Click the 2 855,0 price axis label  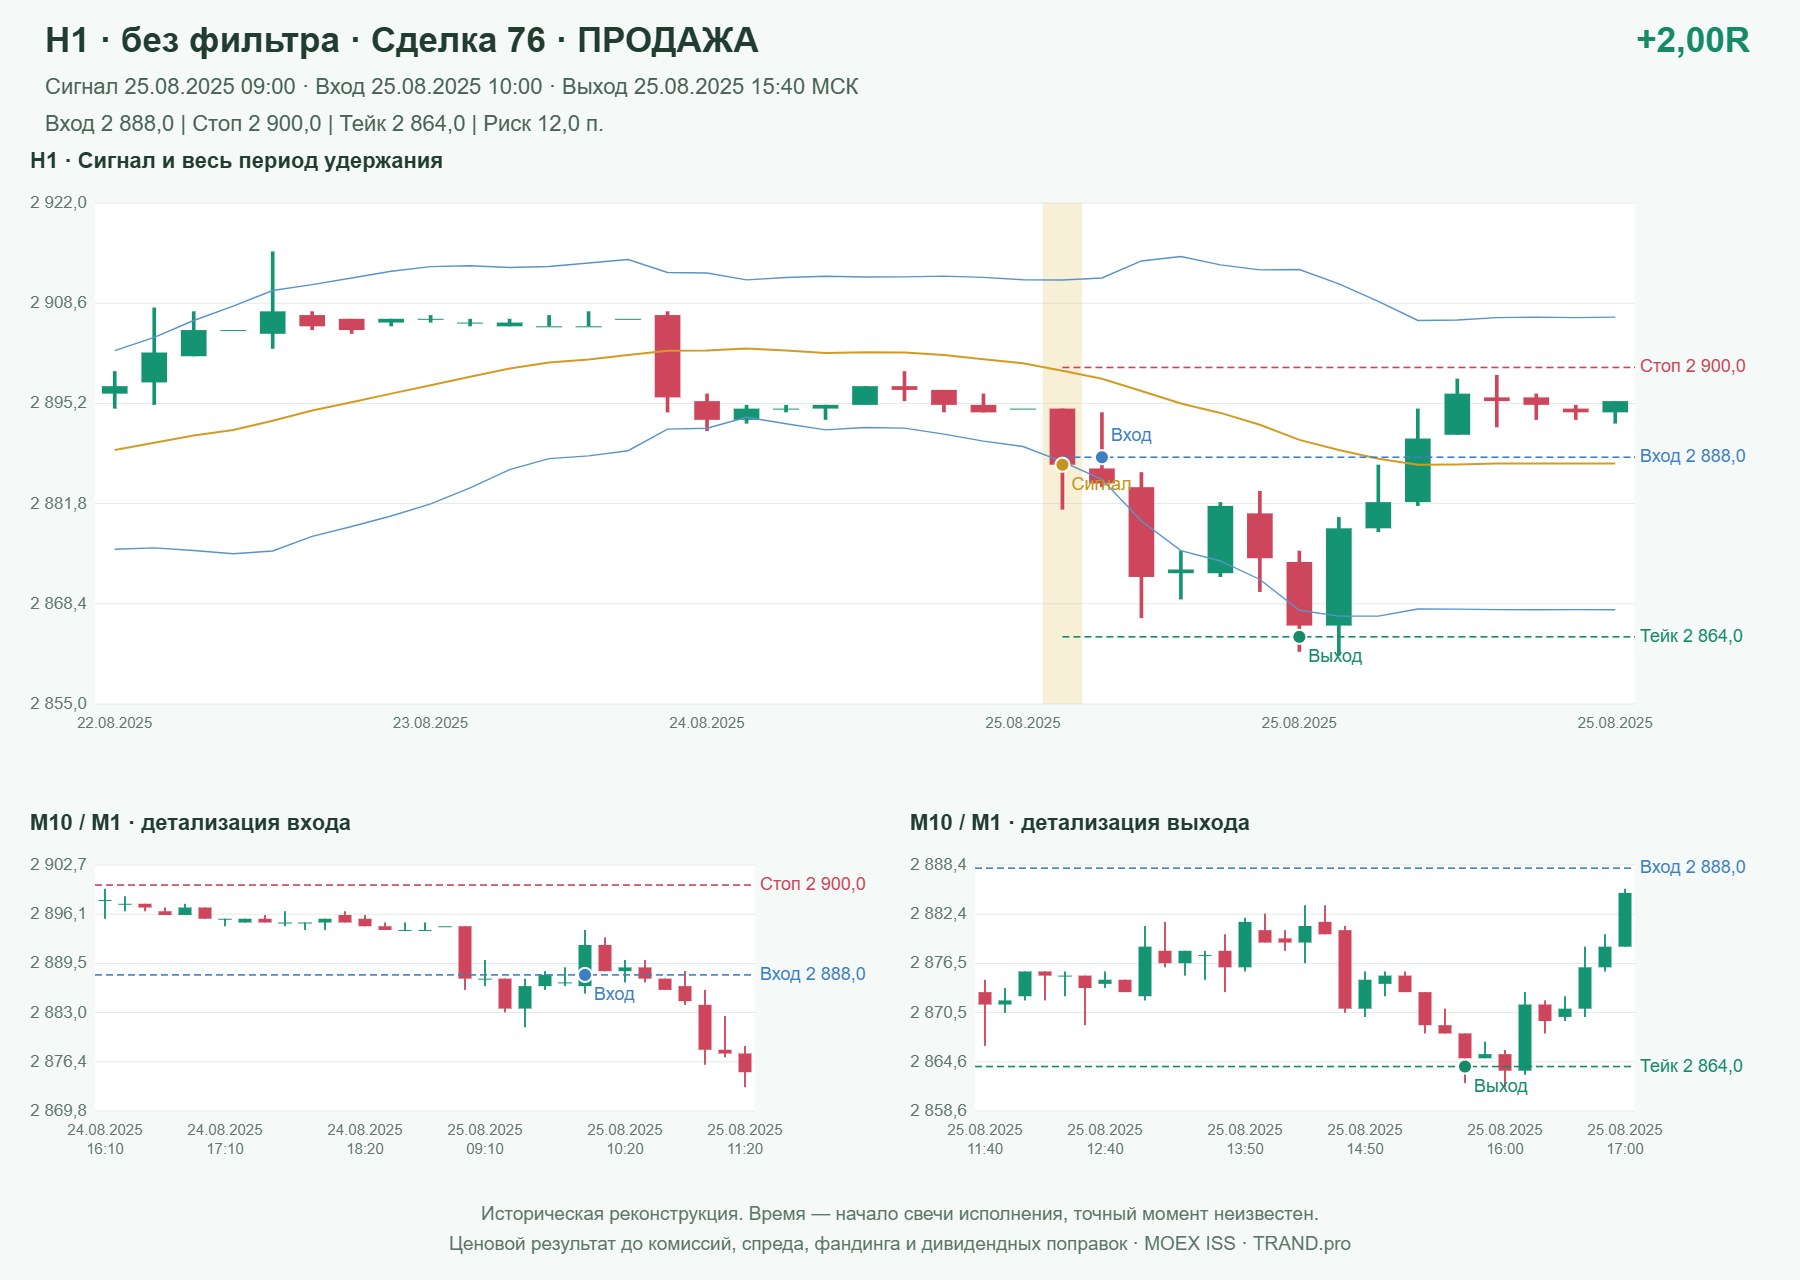pos(58,703)
